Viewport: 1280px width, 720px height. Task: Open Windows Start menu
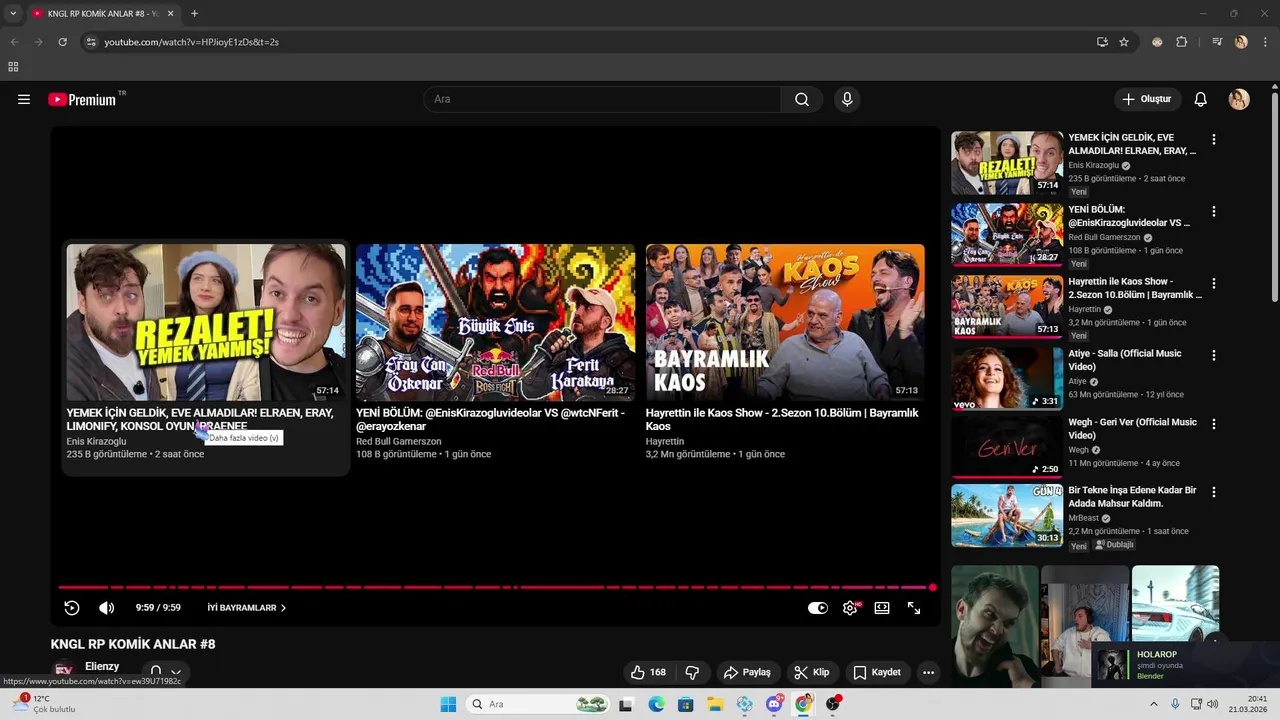448,704
